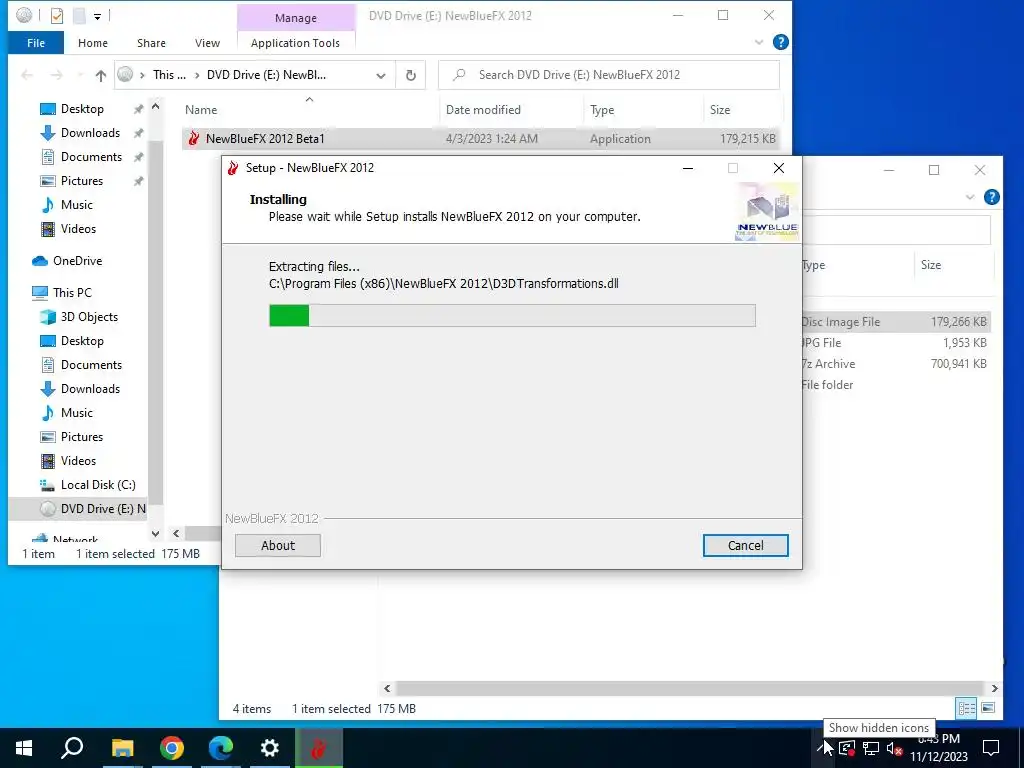1024x768 pixels.
Task: Open Downloads in Quick access
Action: point(90,133)
